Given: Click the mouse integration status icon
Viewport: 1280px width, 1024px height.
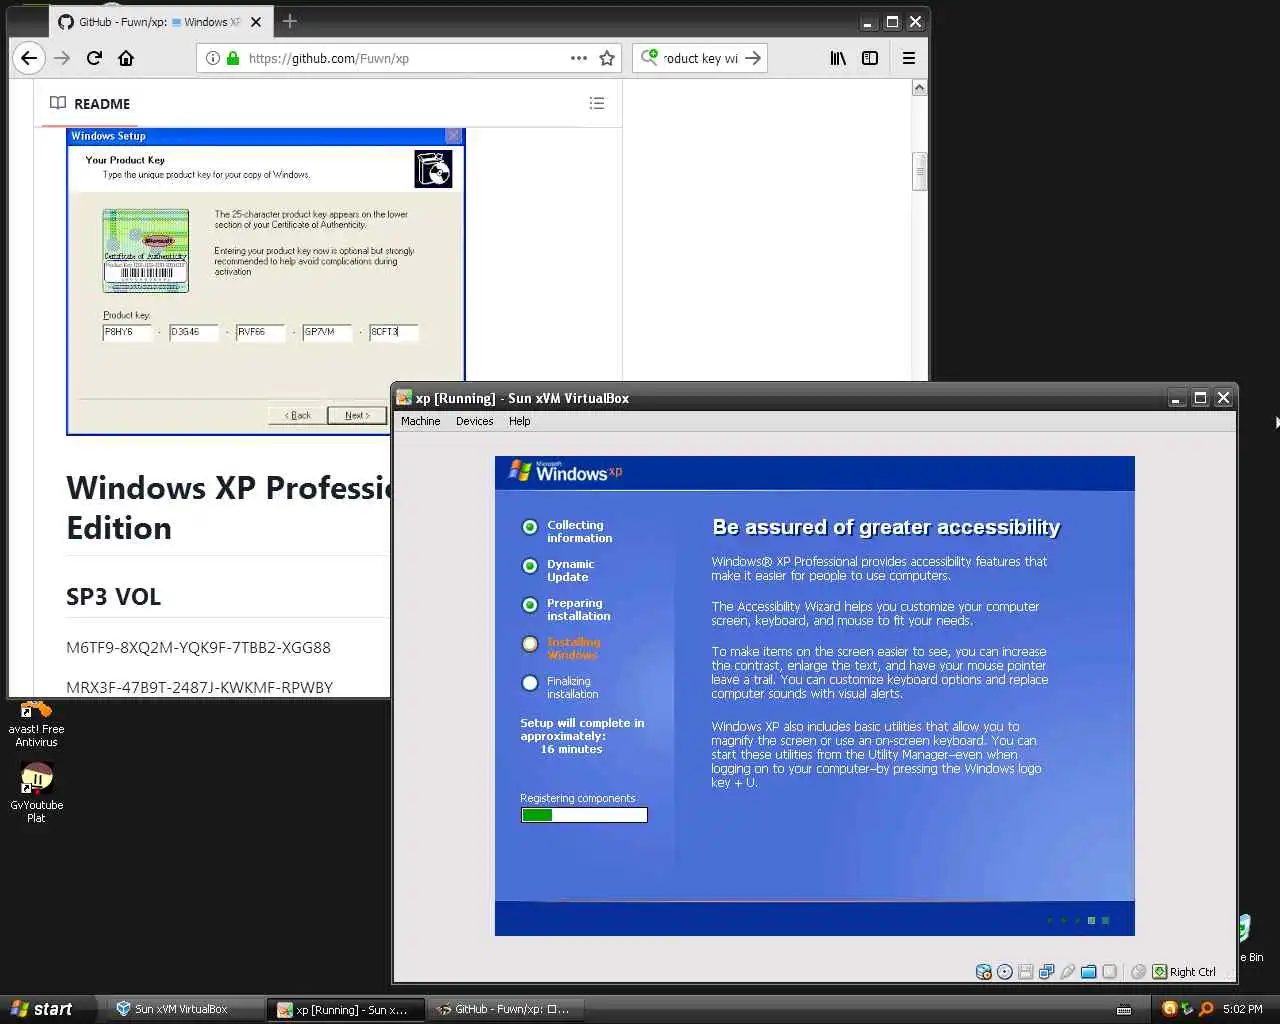Looking at the screenshot, I should coord(1138,971).
